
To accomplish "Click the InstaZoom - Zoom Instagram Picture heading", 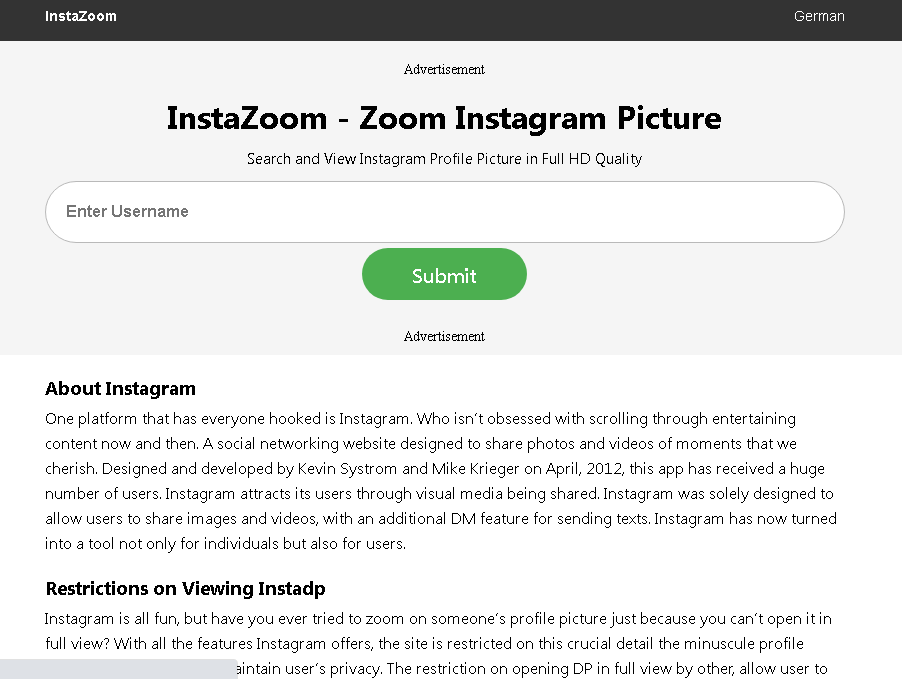I will point(444,119).
